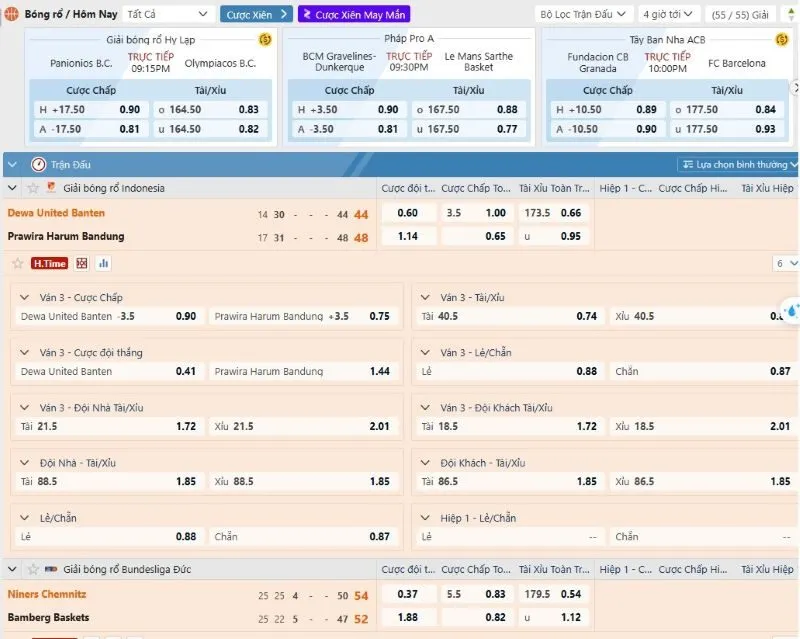Image resolution: width=800 pixels, height=639 pixels.
Task: Open the Bộ Lọc Trận Đấu dropdown
Action: (584, 14)
